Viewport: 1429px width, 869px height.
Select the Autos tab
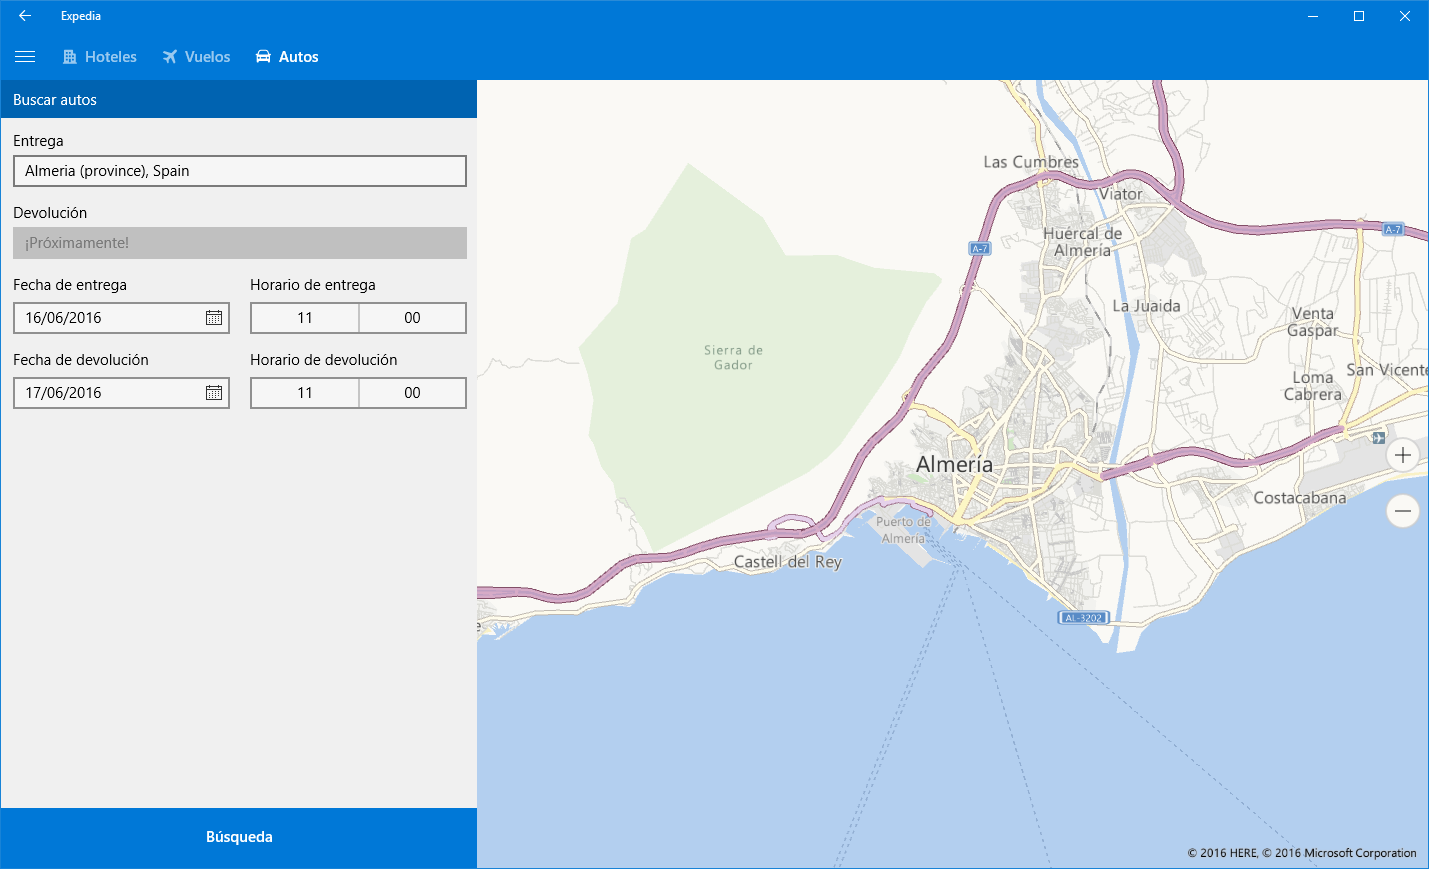tap(287, 57)
